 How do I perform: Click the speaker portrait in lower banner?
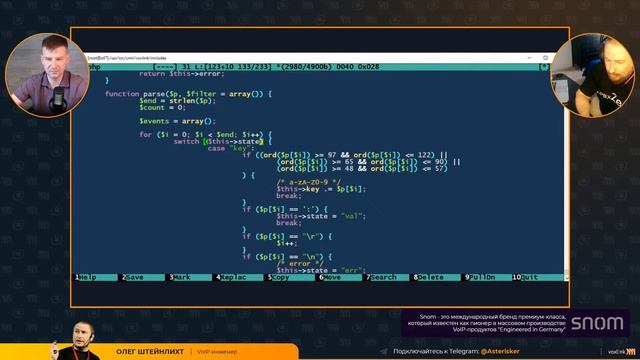[78, 340]
